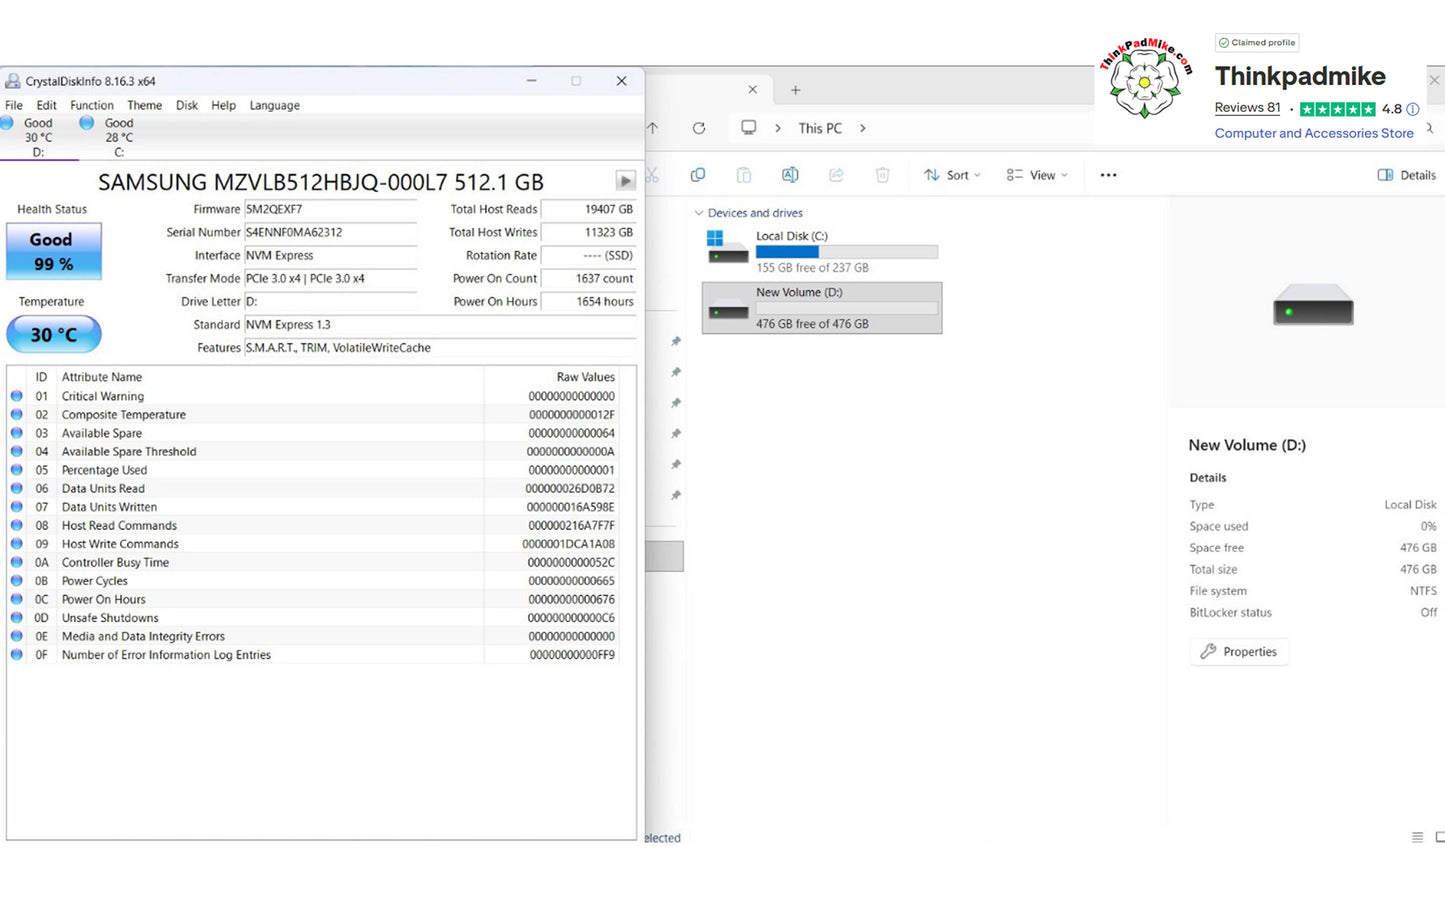The width and height of the screenshot is (1445, 908).
Task: Click the large drive icon in the Details pane
Action: (1313, 304)
